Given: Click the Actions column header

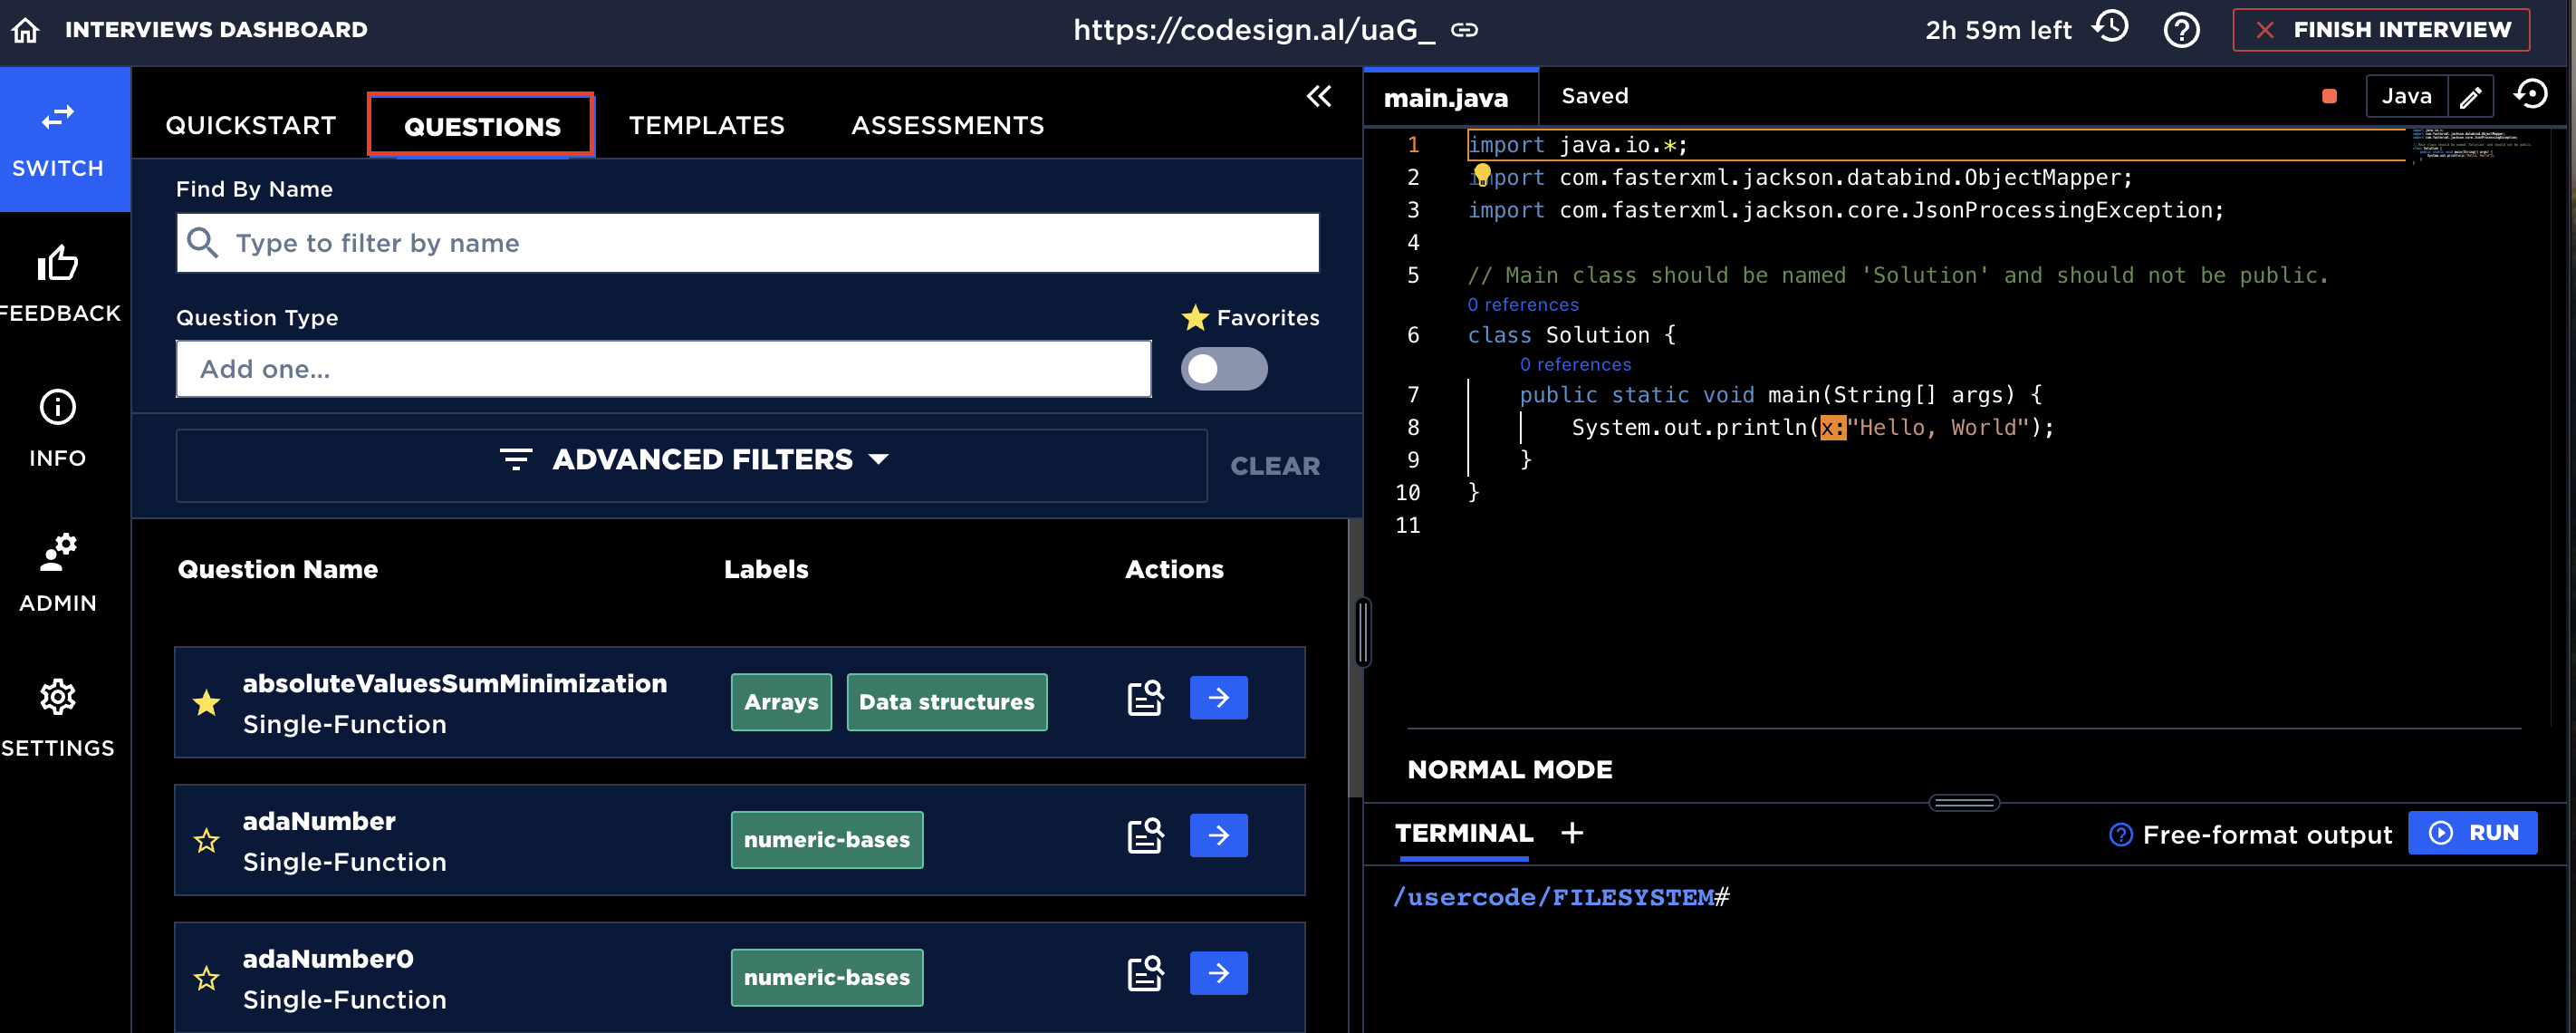Looking at the screenshot, I should point(1174,569).
